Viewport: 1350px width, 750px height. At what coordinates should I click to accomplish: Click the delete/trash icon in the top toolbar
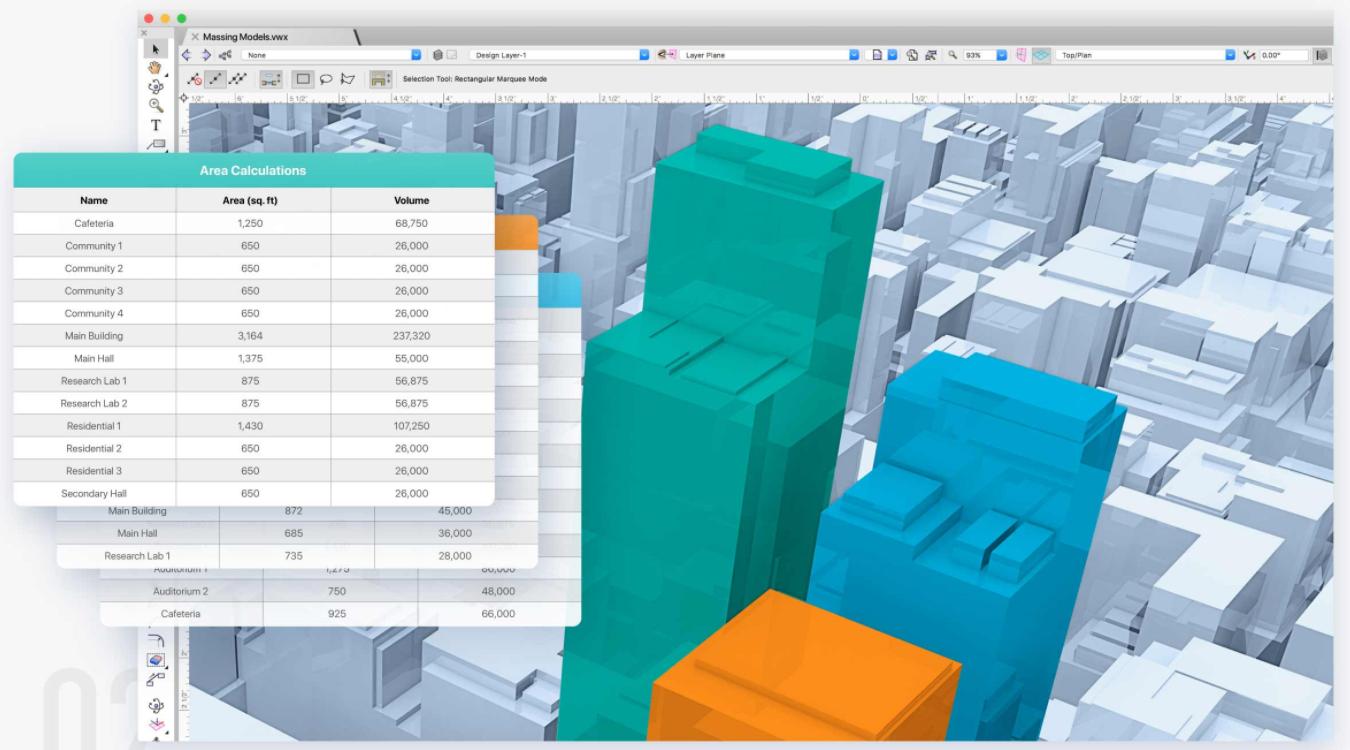click(x=437, y=56)
